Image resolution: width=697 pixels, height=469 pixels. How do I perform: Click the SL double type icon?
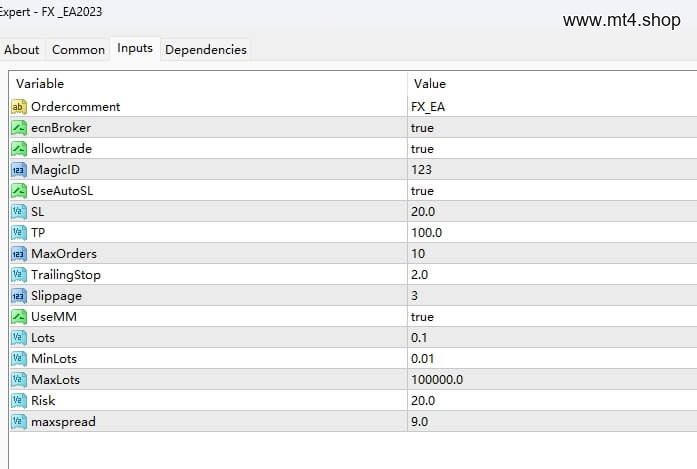(19, 212)
